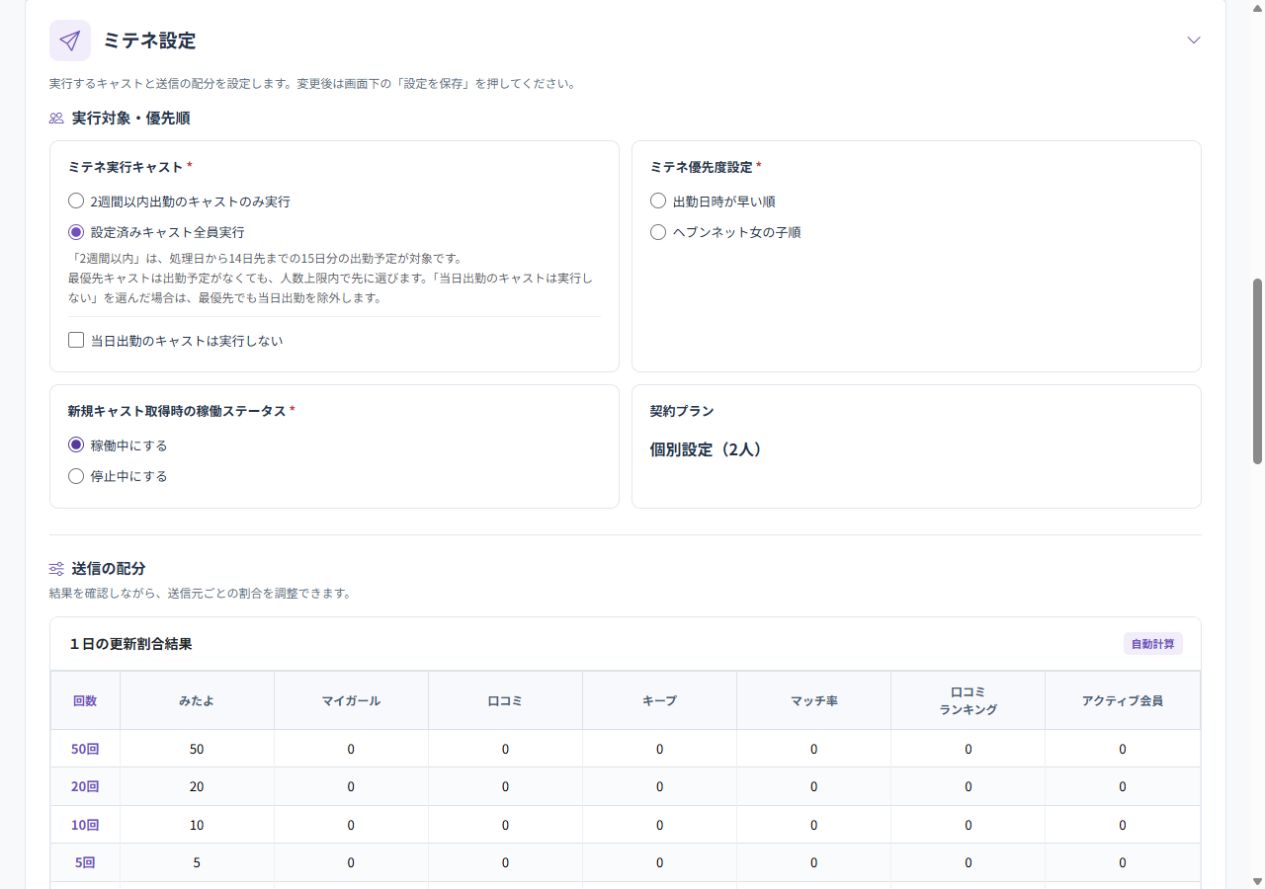
Task: Click みたよ value 20 in 20回 row
Action: (x=197, y=787)
